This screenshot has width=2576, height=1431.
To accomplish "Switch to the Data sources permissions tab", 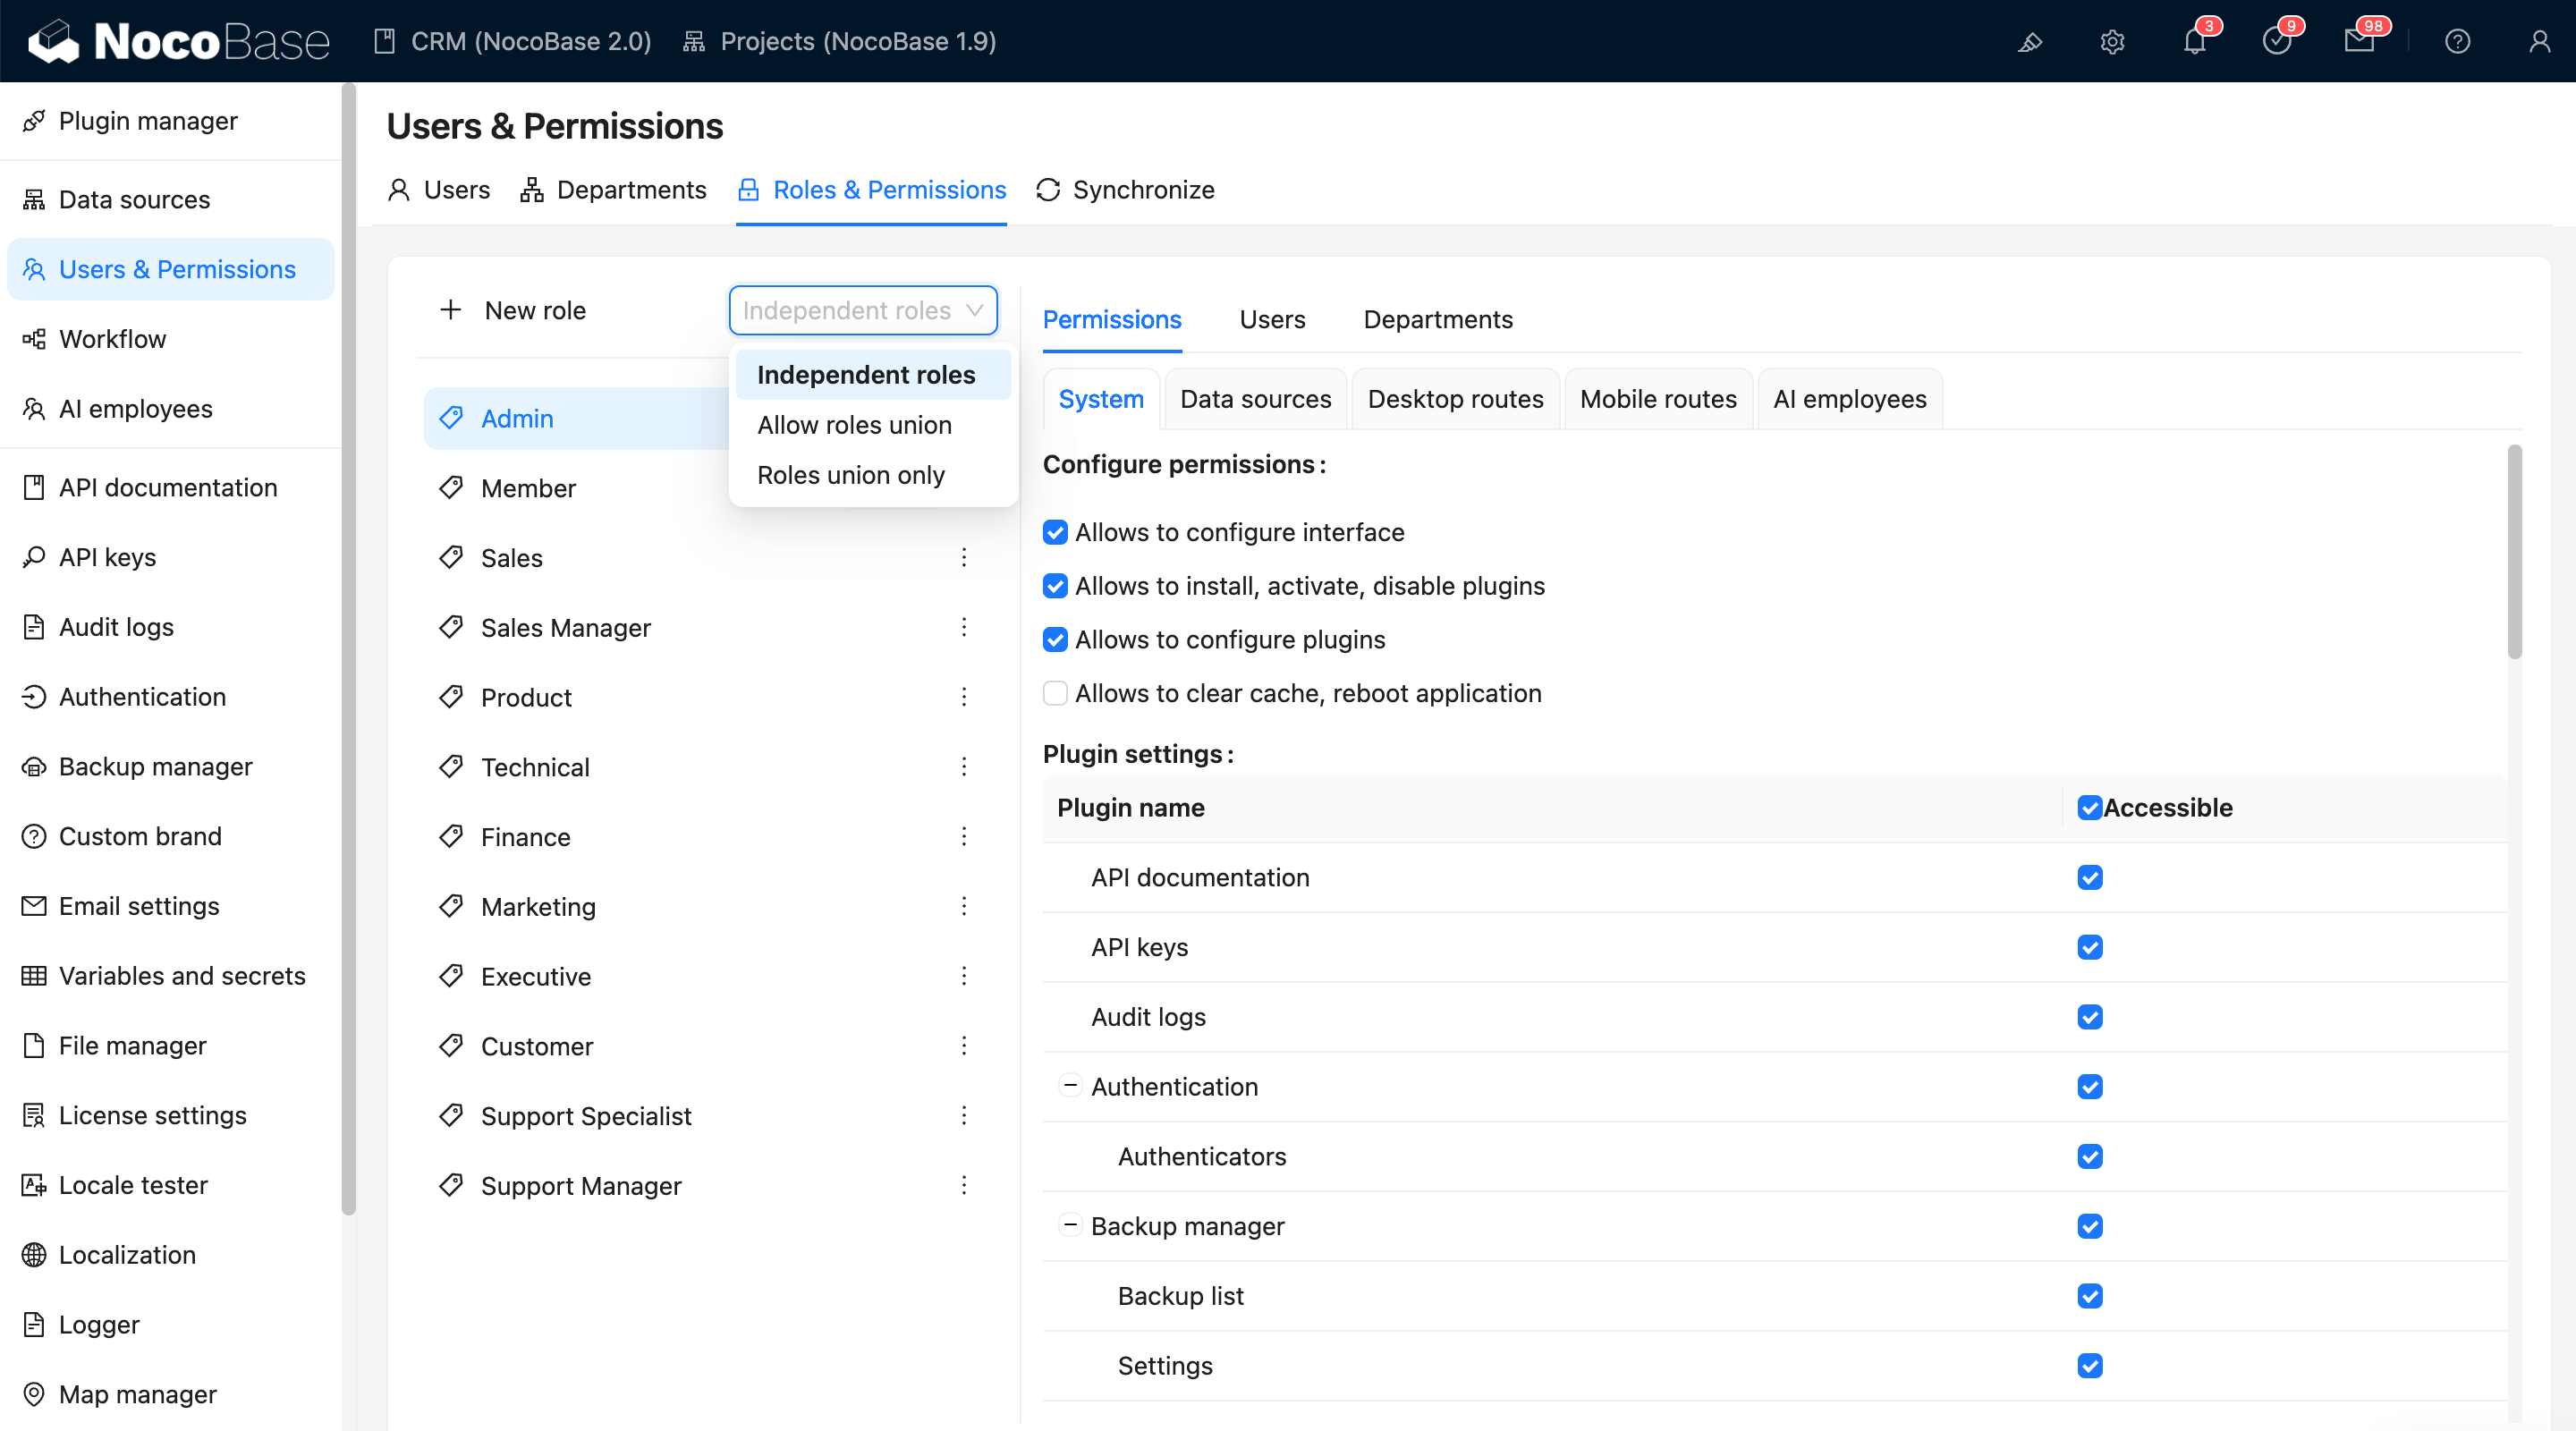I will (1255, 399).
